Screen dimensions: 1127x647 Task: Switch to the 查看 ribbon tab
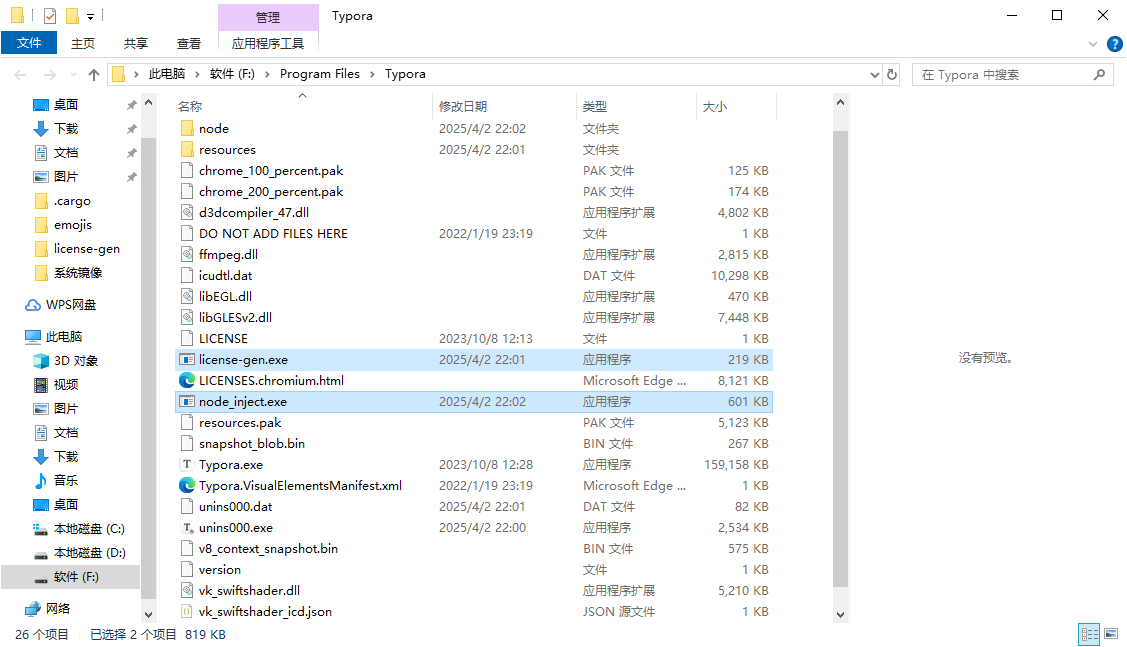(189, 43)
